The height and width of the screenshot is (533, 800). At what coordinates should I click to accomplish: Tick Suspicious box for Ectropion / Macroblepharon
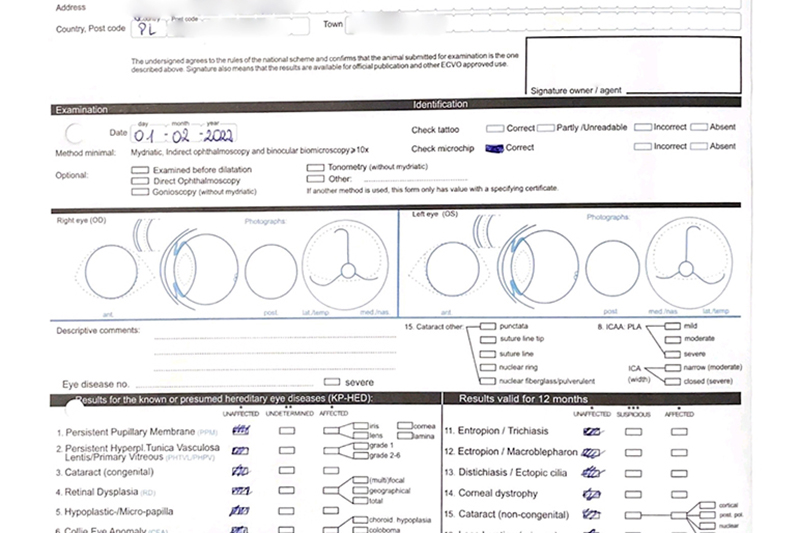pos(634,453)
